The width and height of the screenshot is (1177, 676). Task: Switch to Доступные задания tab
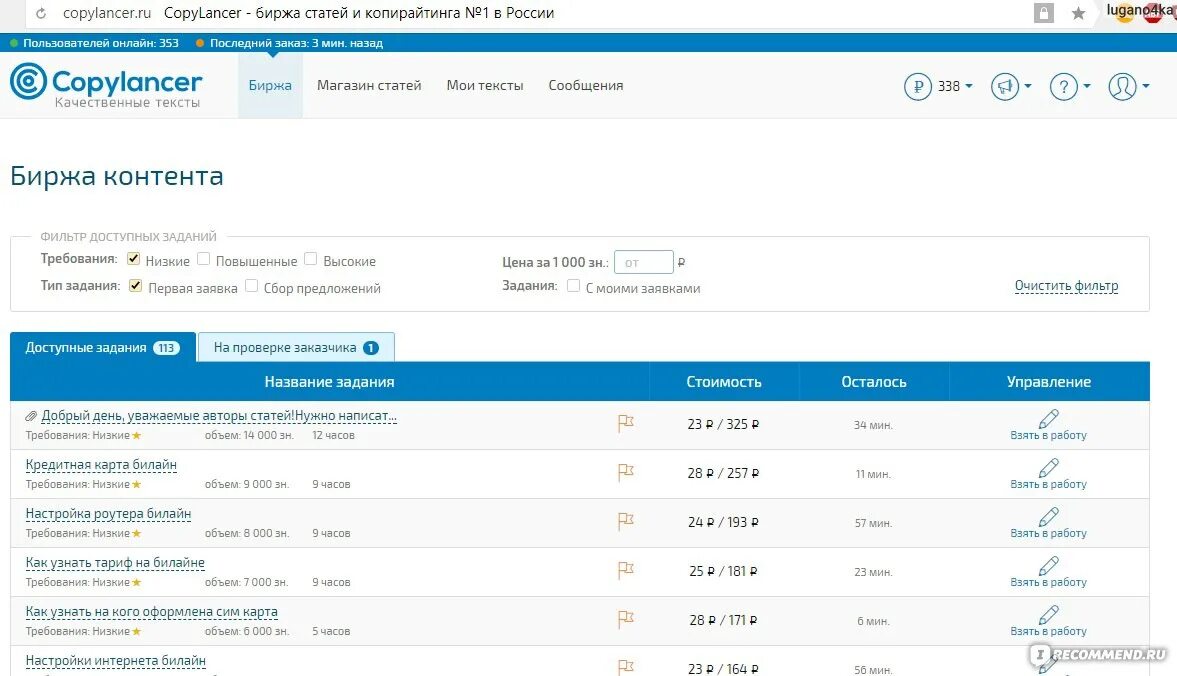click(x=103, y=347)
